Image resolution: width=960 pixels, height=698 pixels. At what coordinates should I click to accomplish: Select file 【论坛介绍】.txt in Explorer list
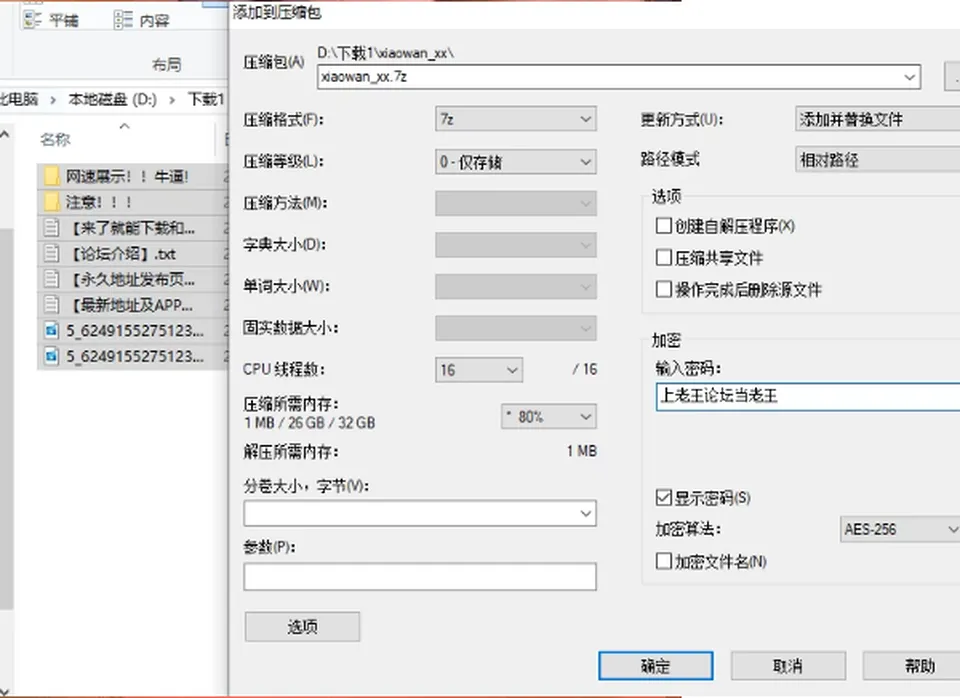click(x=124, y=253)
